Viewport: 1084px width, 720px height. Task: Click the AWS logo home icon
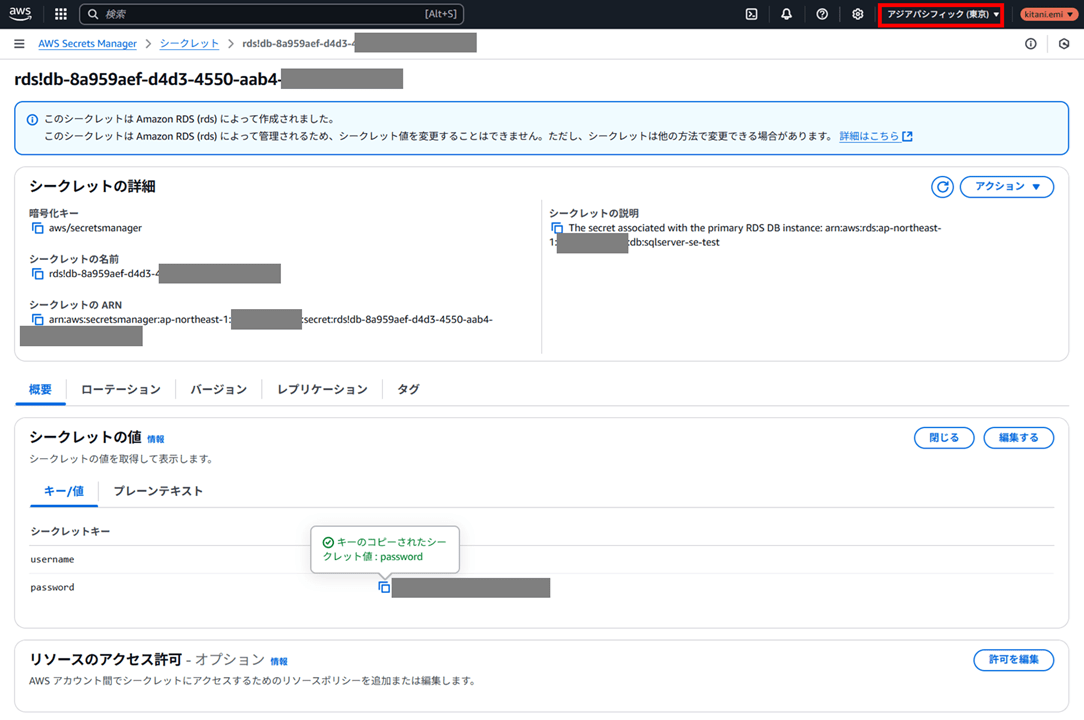[x=20, y=13]
